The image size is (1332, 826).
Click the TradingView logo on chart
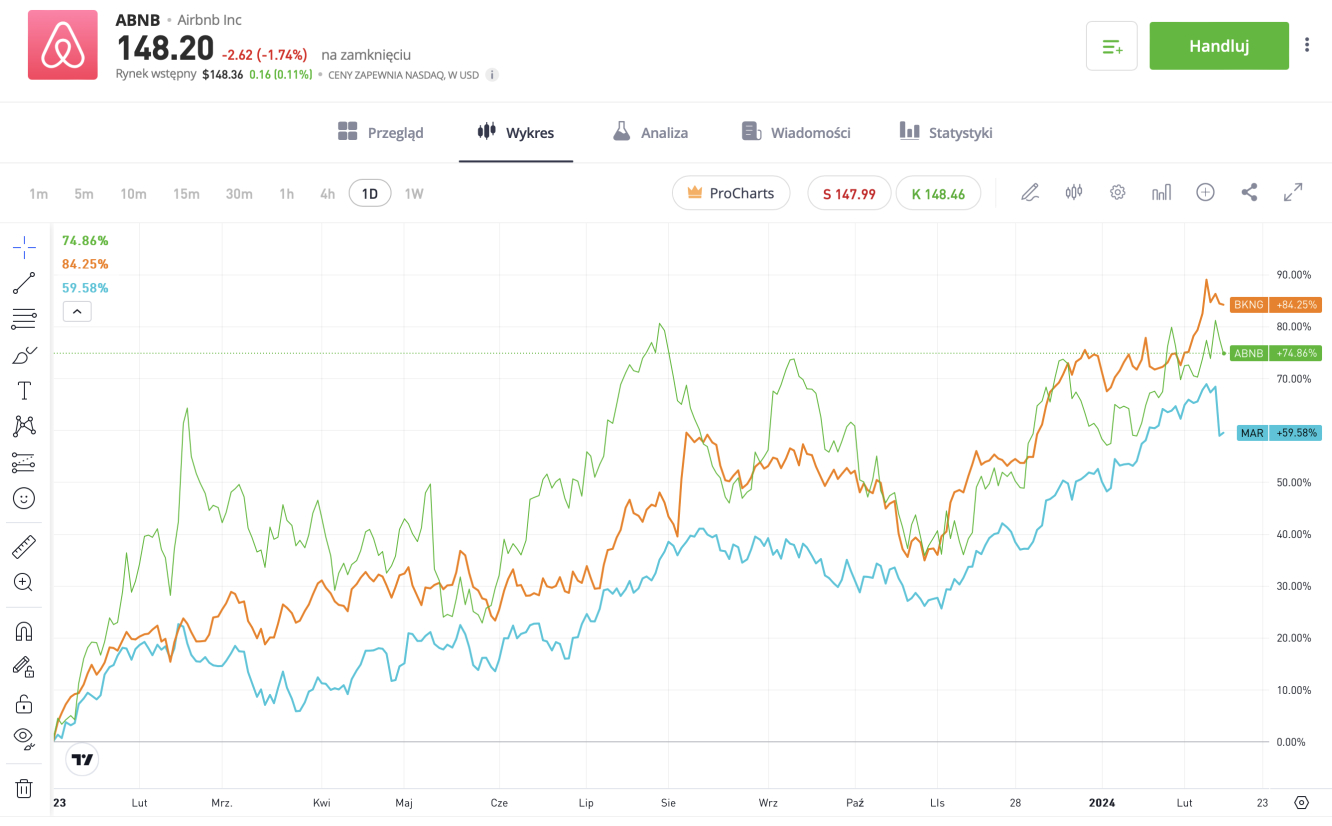click(x=83, y=760)
